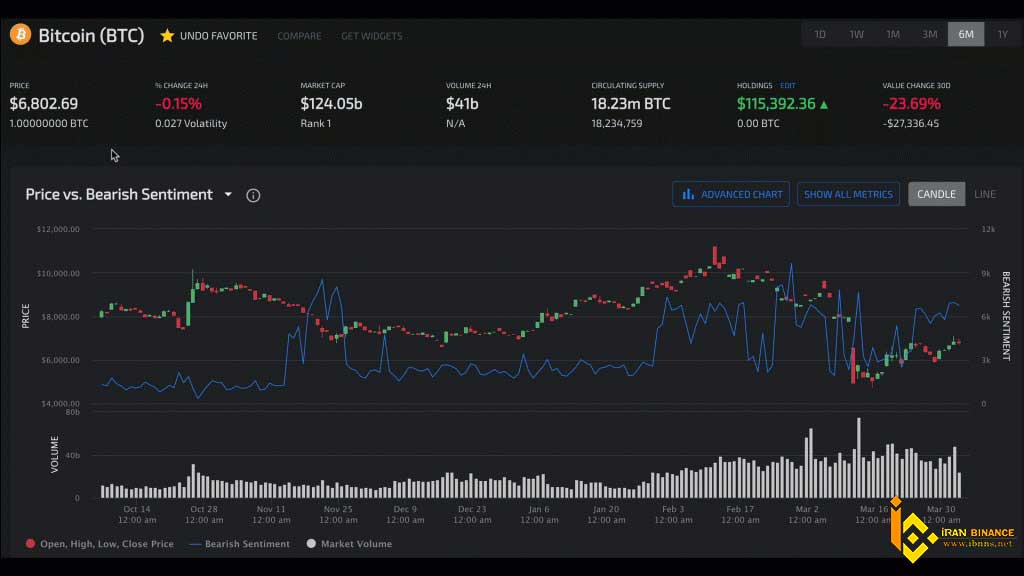This screenshot has width=1024, height=576.
Task: Click the Volume 24H $41b value
Action: pyautogui.click(x=462, y=104)
